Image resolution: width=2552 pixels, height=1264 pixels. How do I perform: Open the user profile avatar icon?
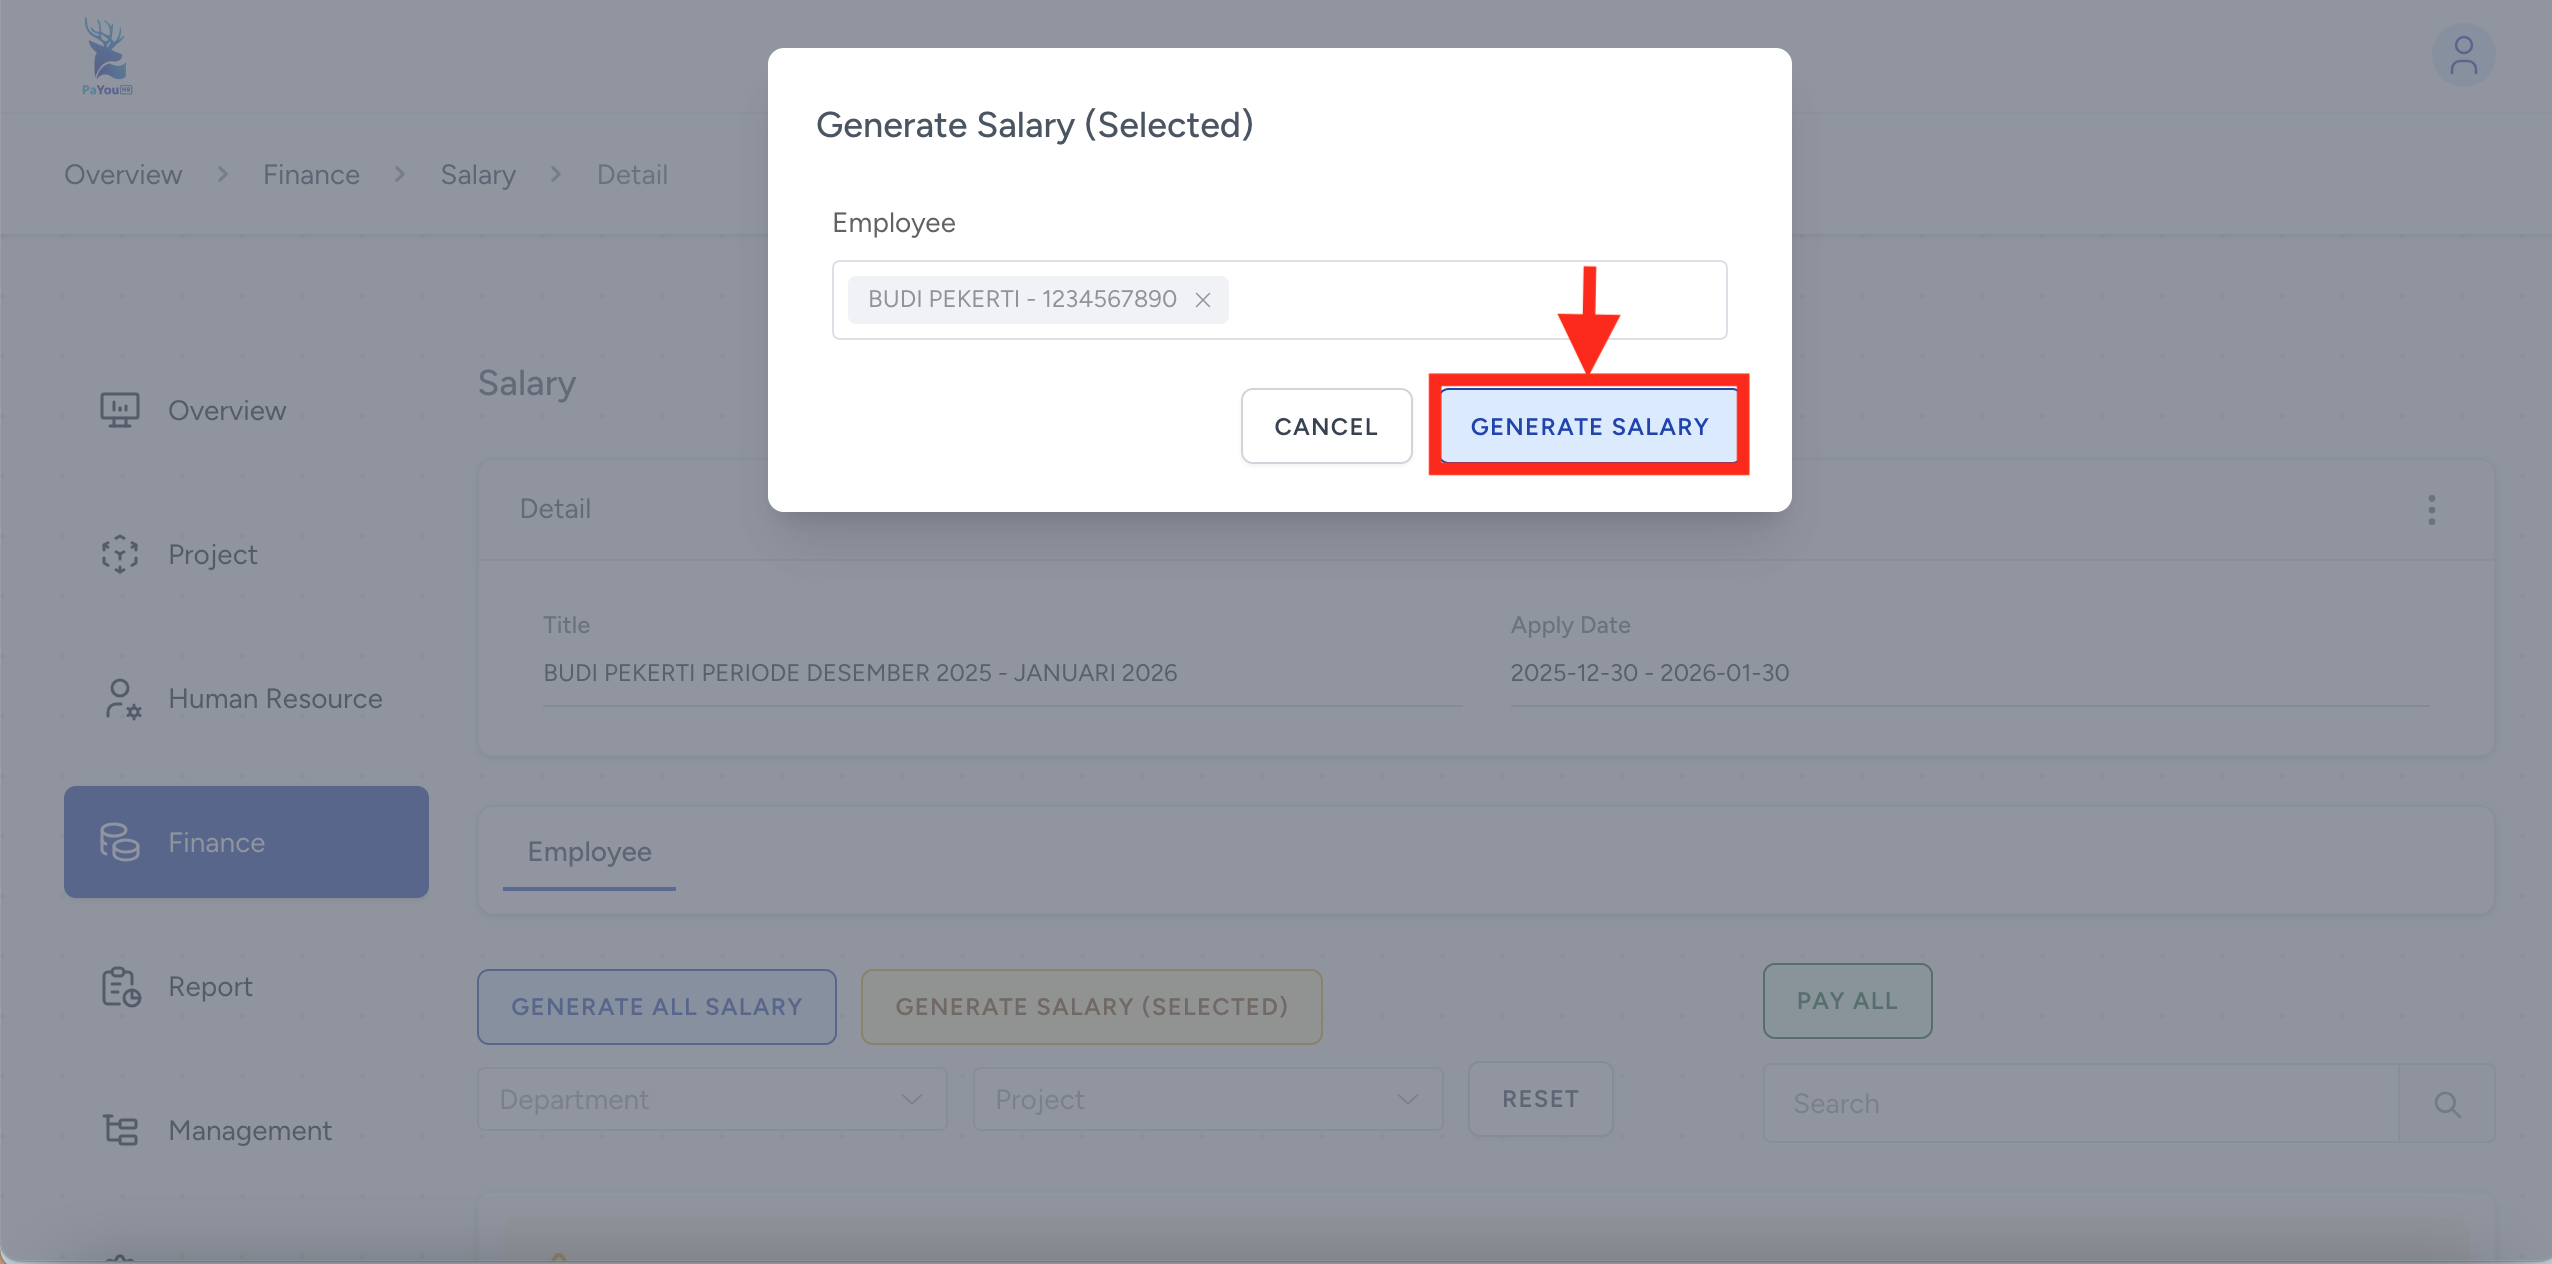[2462, 56]
